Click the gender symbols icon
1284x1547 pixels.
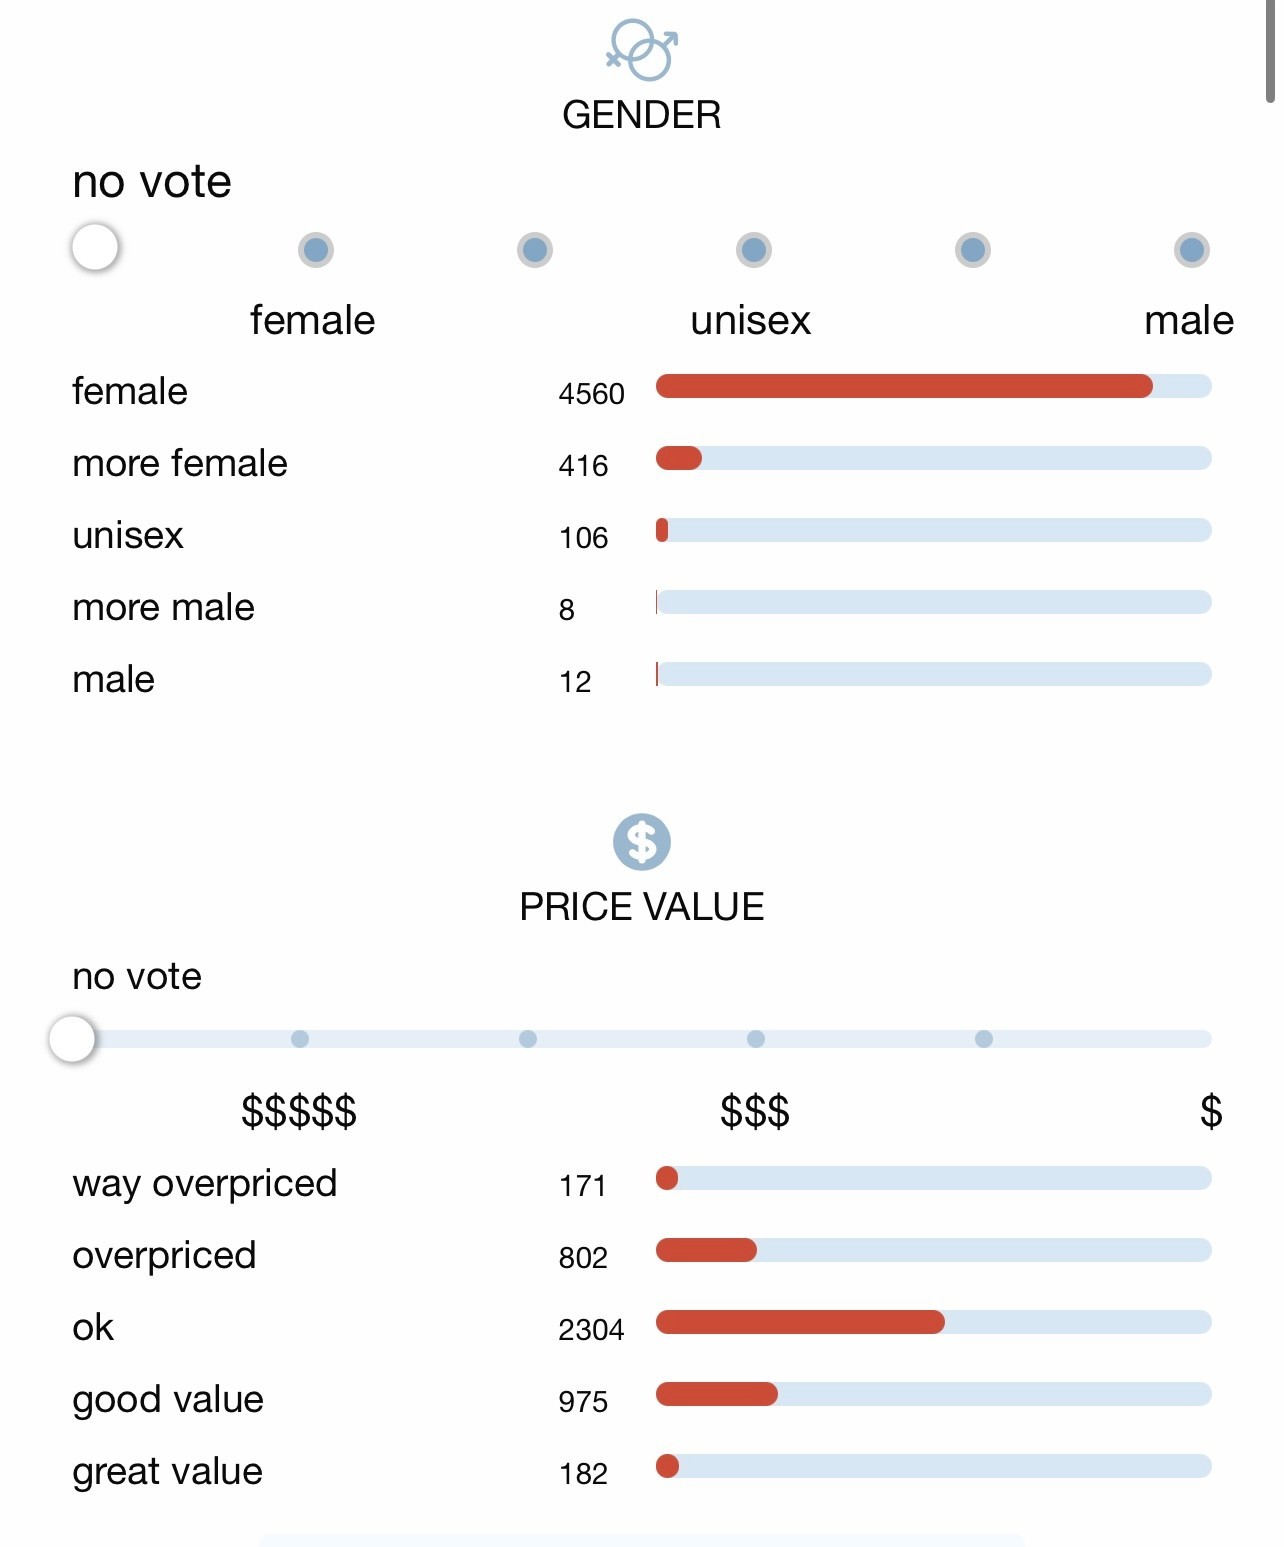click(x=642, y=50)
